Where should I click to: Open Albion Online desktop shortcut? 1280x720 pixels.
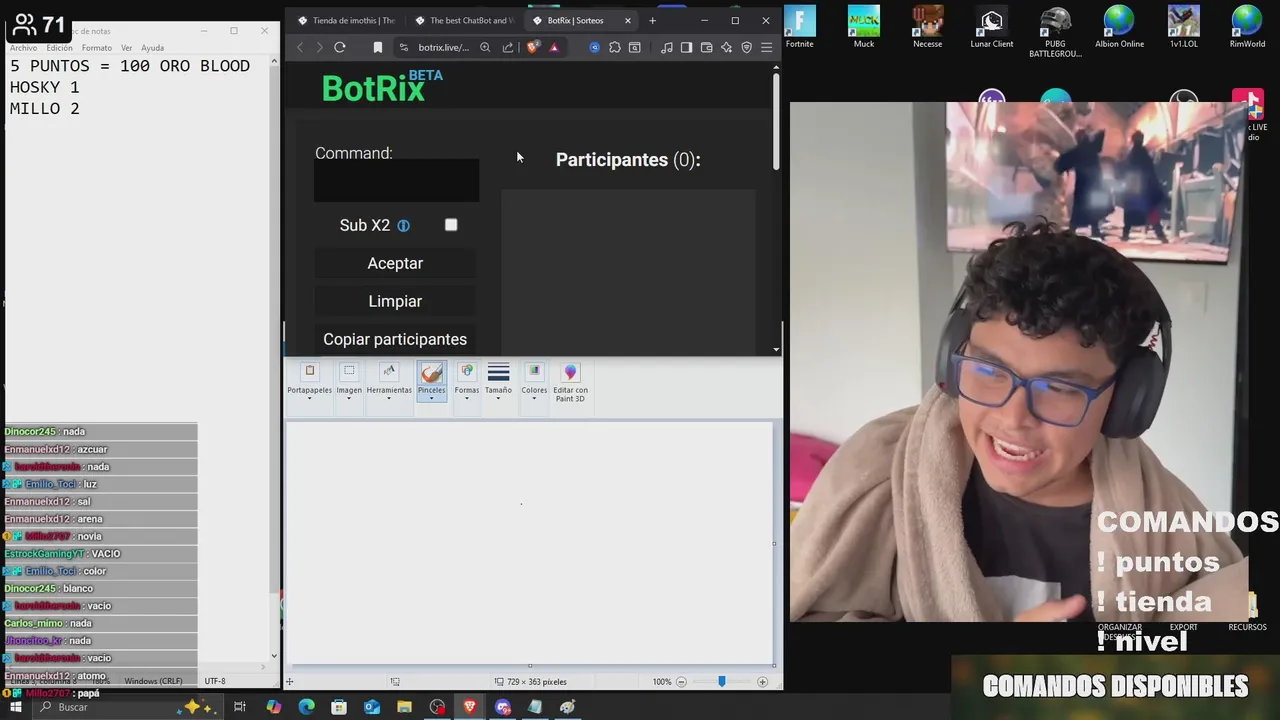tap(1118, 27)
